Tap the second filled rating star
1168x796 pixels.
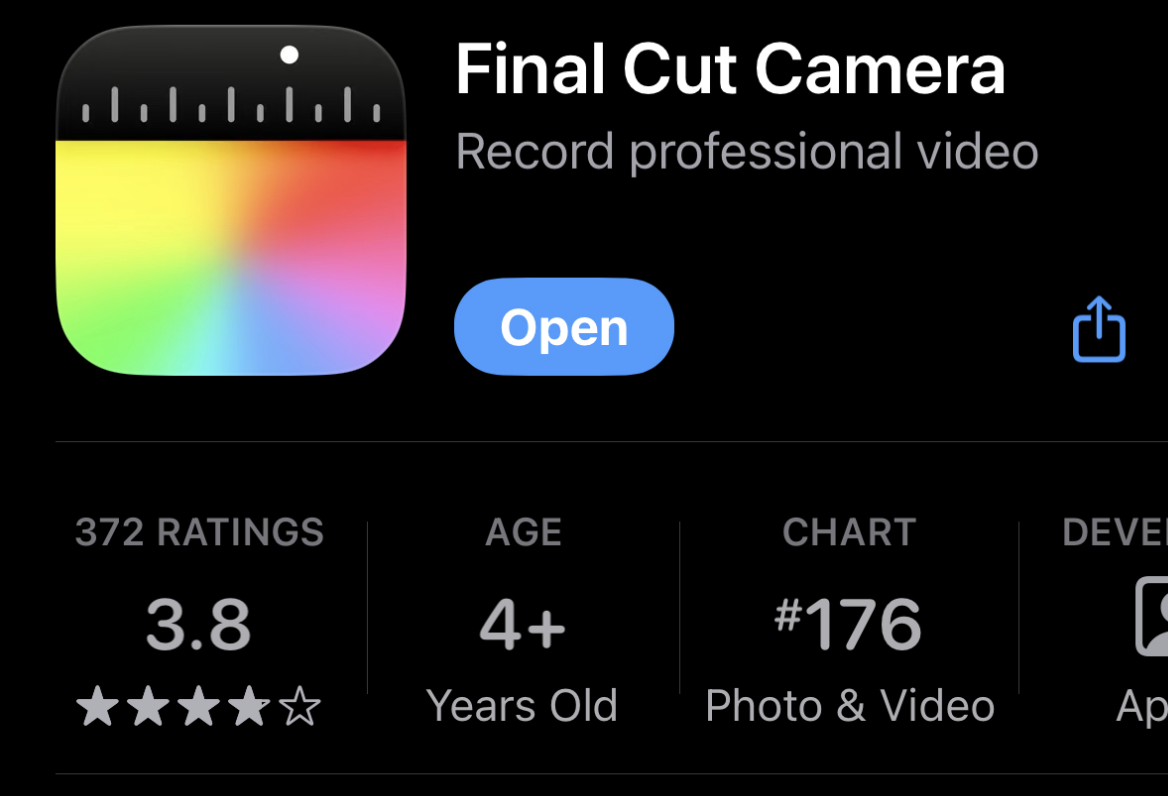148,706
